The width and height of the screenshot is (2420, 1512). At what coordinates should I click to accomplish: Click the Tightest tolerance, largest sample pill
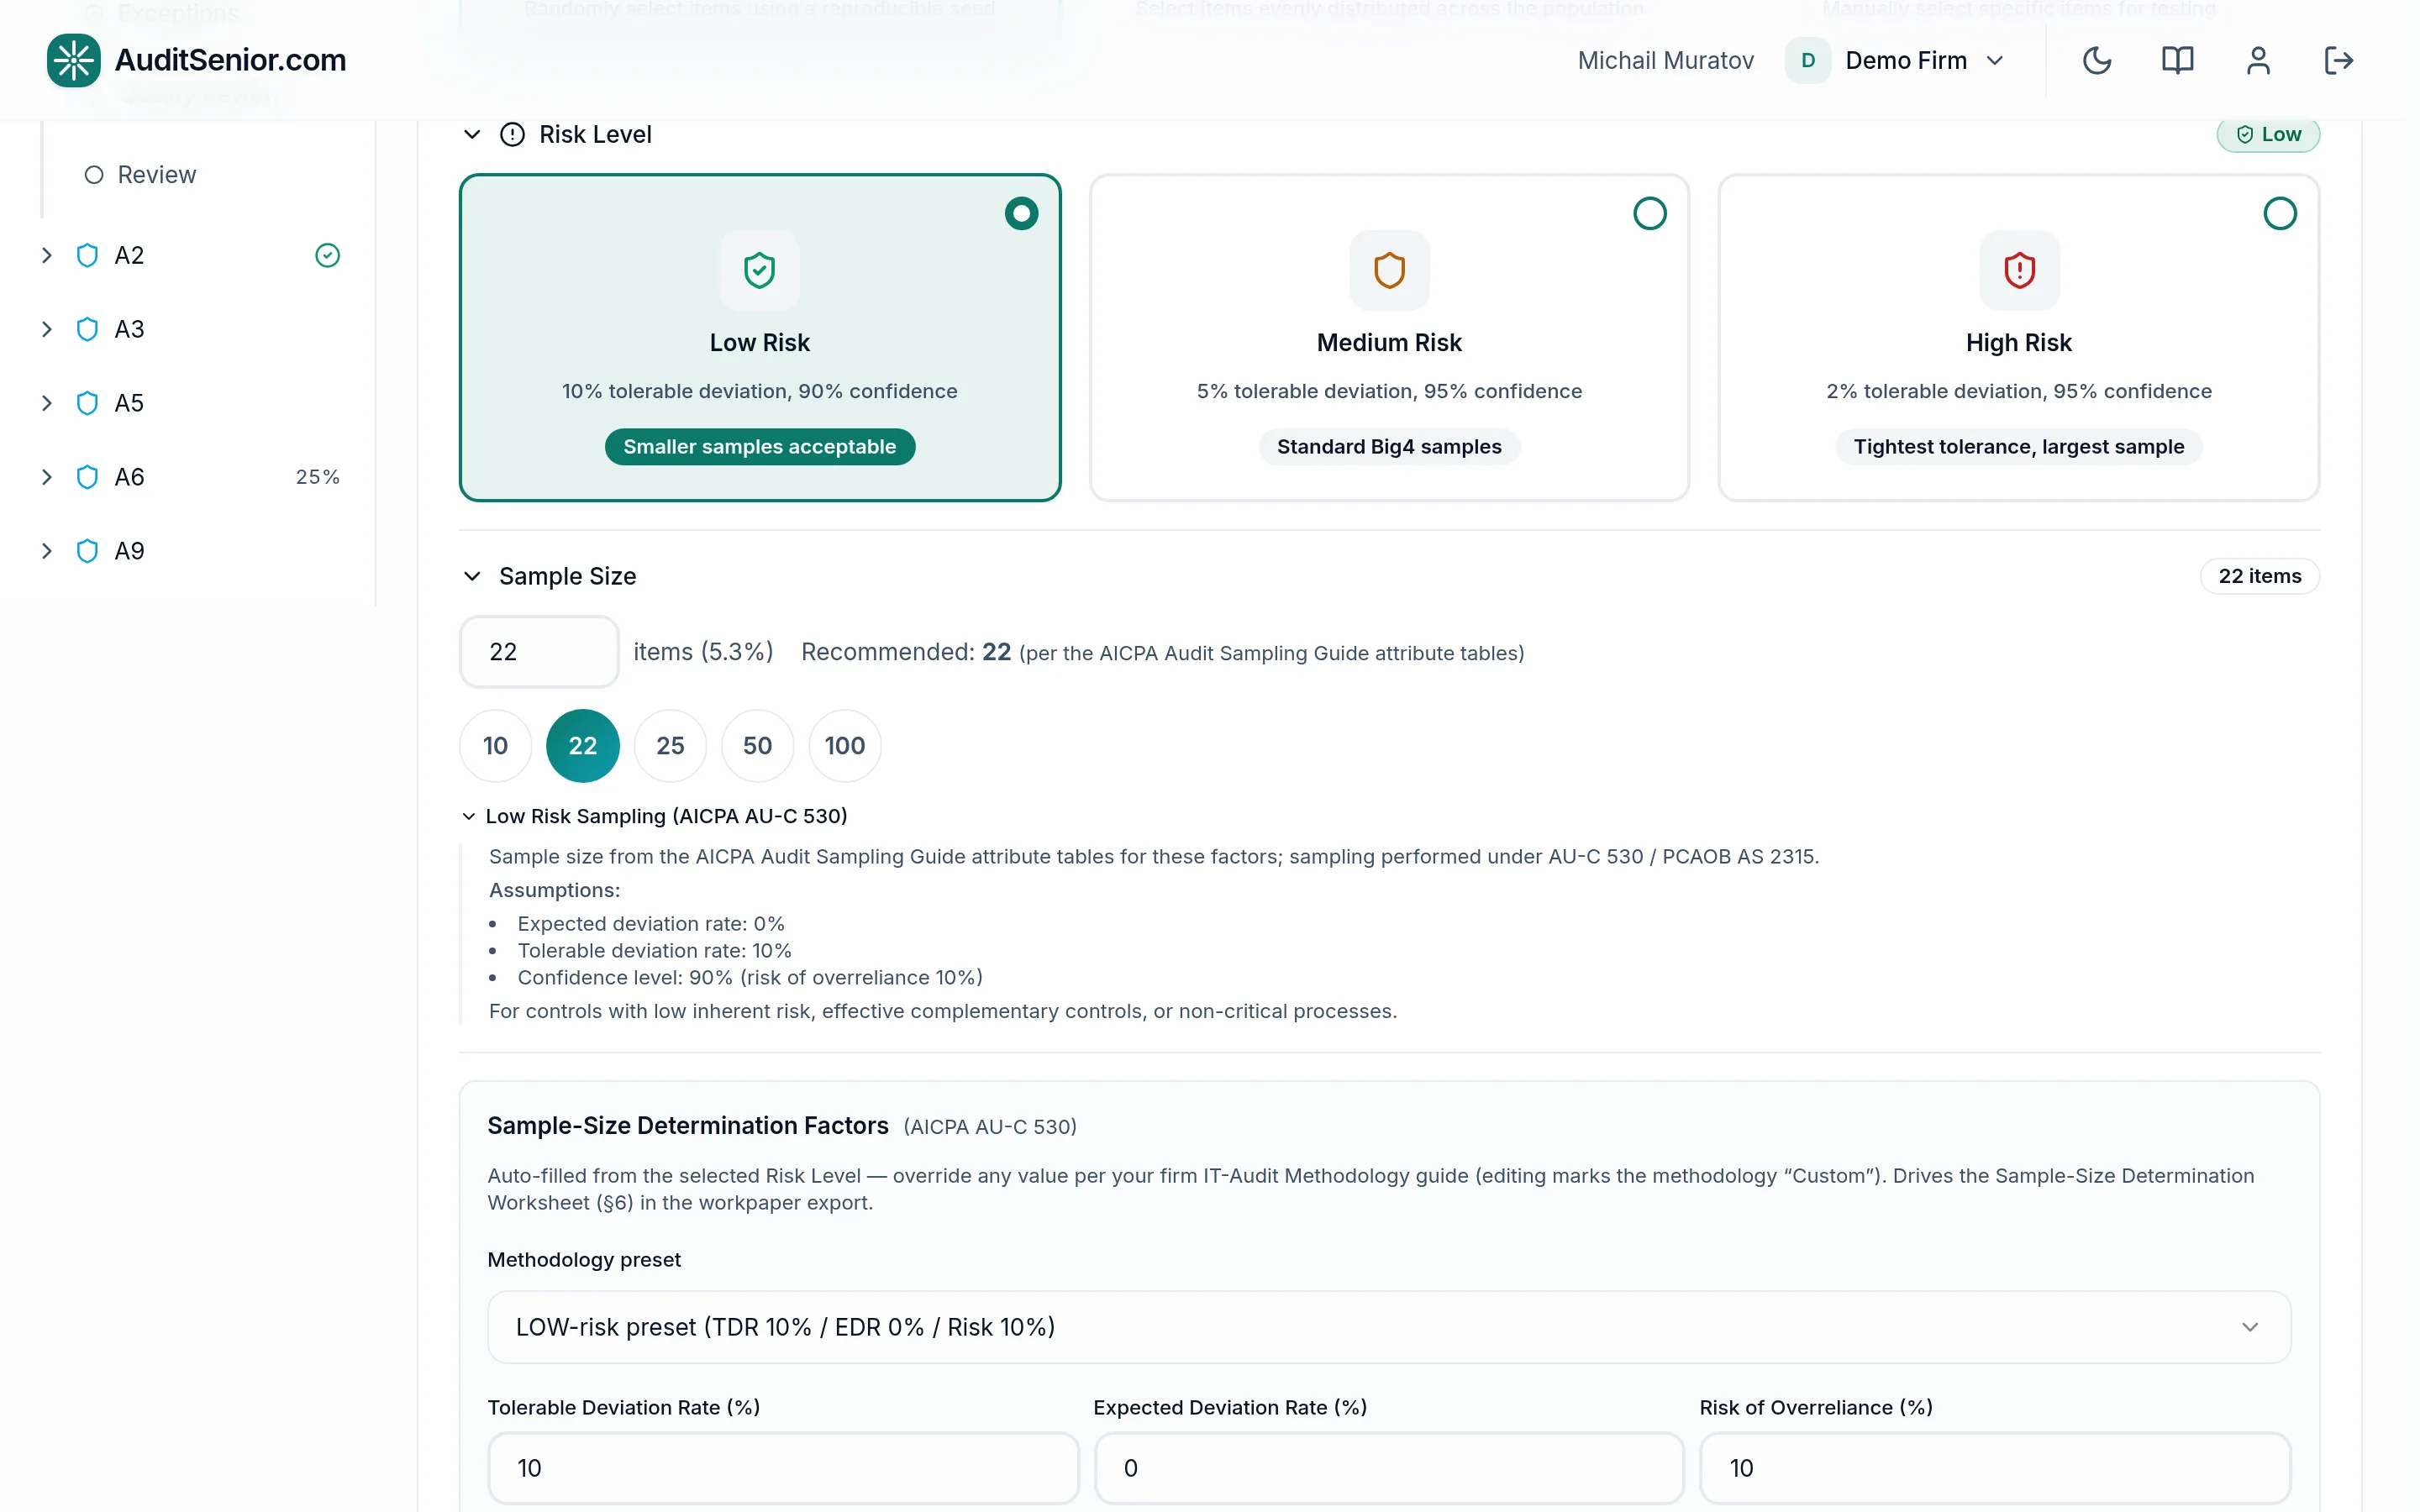tap(2018, 447)
